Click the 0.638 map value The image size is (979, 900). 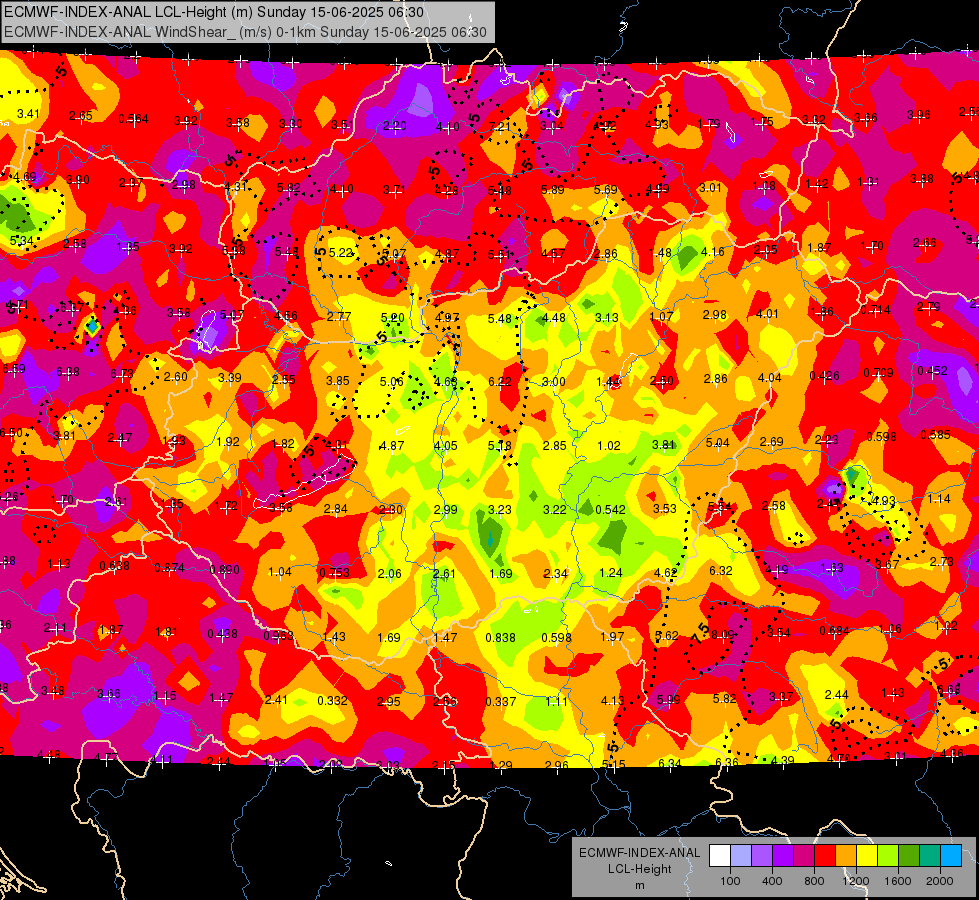114,566
